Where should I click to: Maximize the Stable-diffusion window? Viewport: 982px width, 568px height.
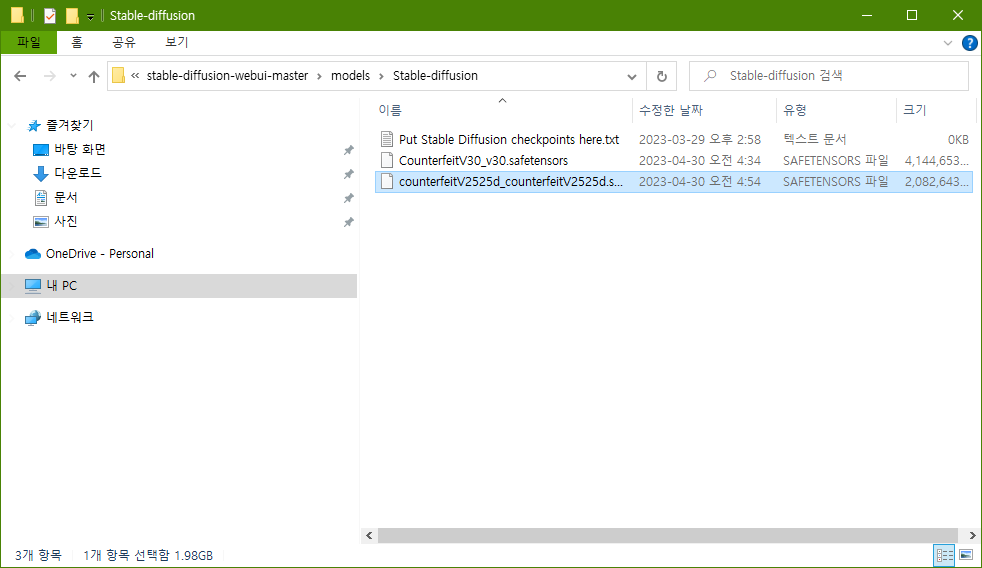coord(912,16)
